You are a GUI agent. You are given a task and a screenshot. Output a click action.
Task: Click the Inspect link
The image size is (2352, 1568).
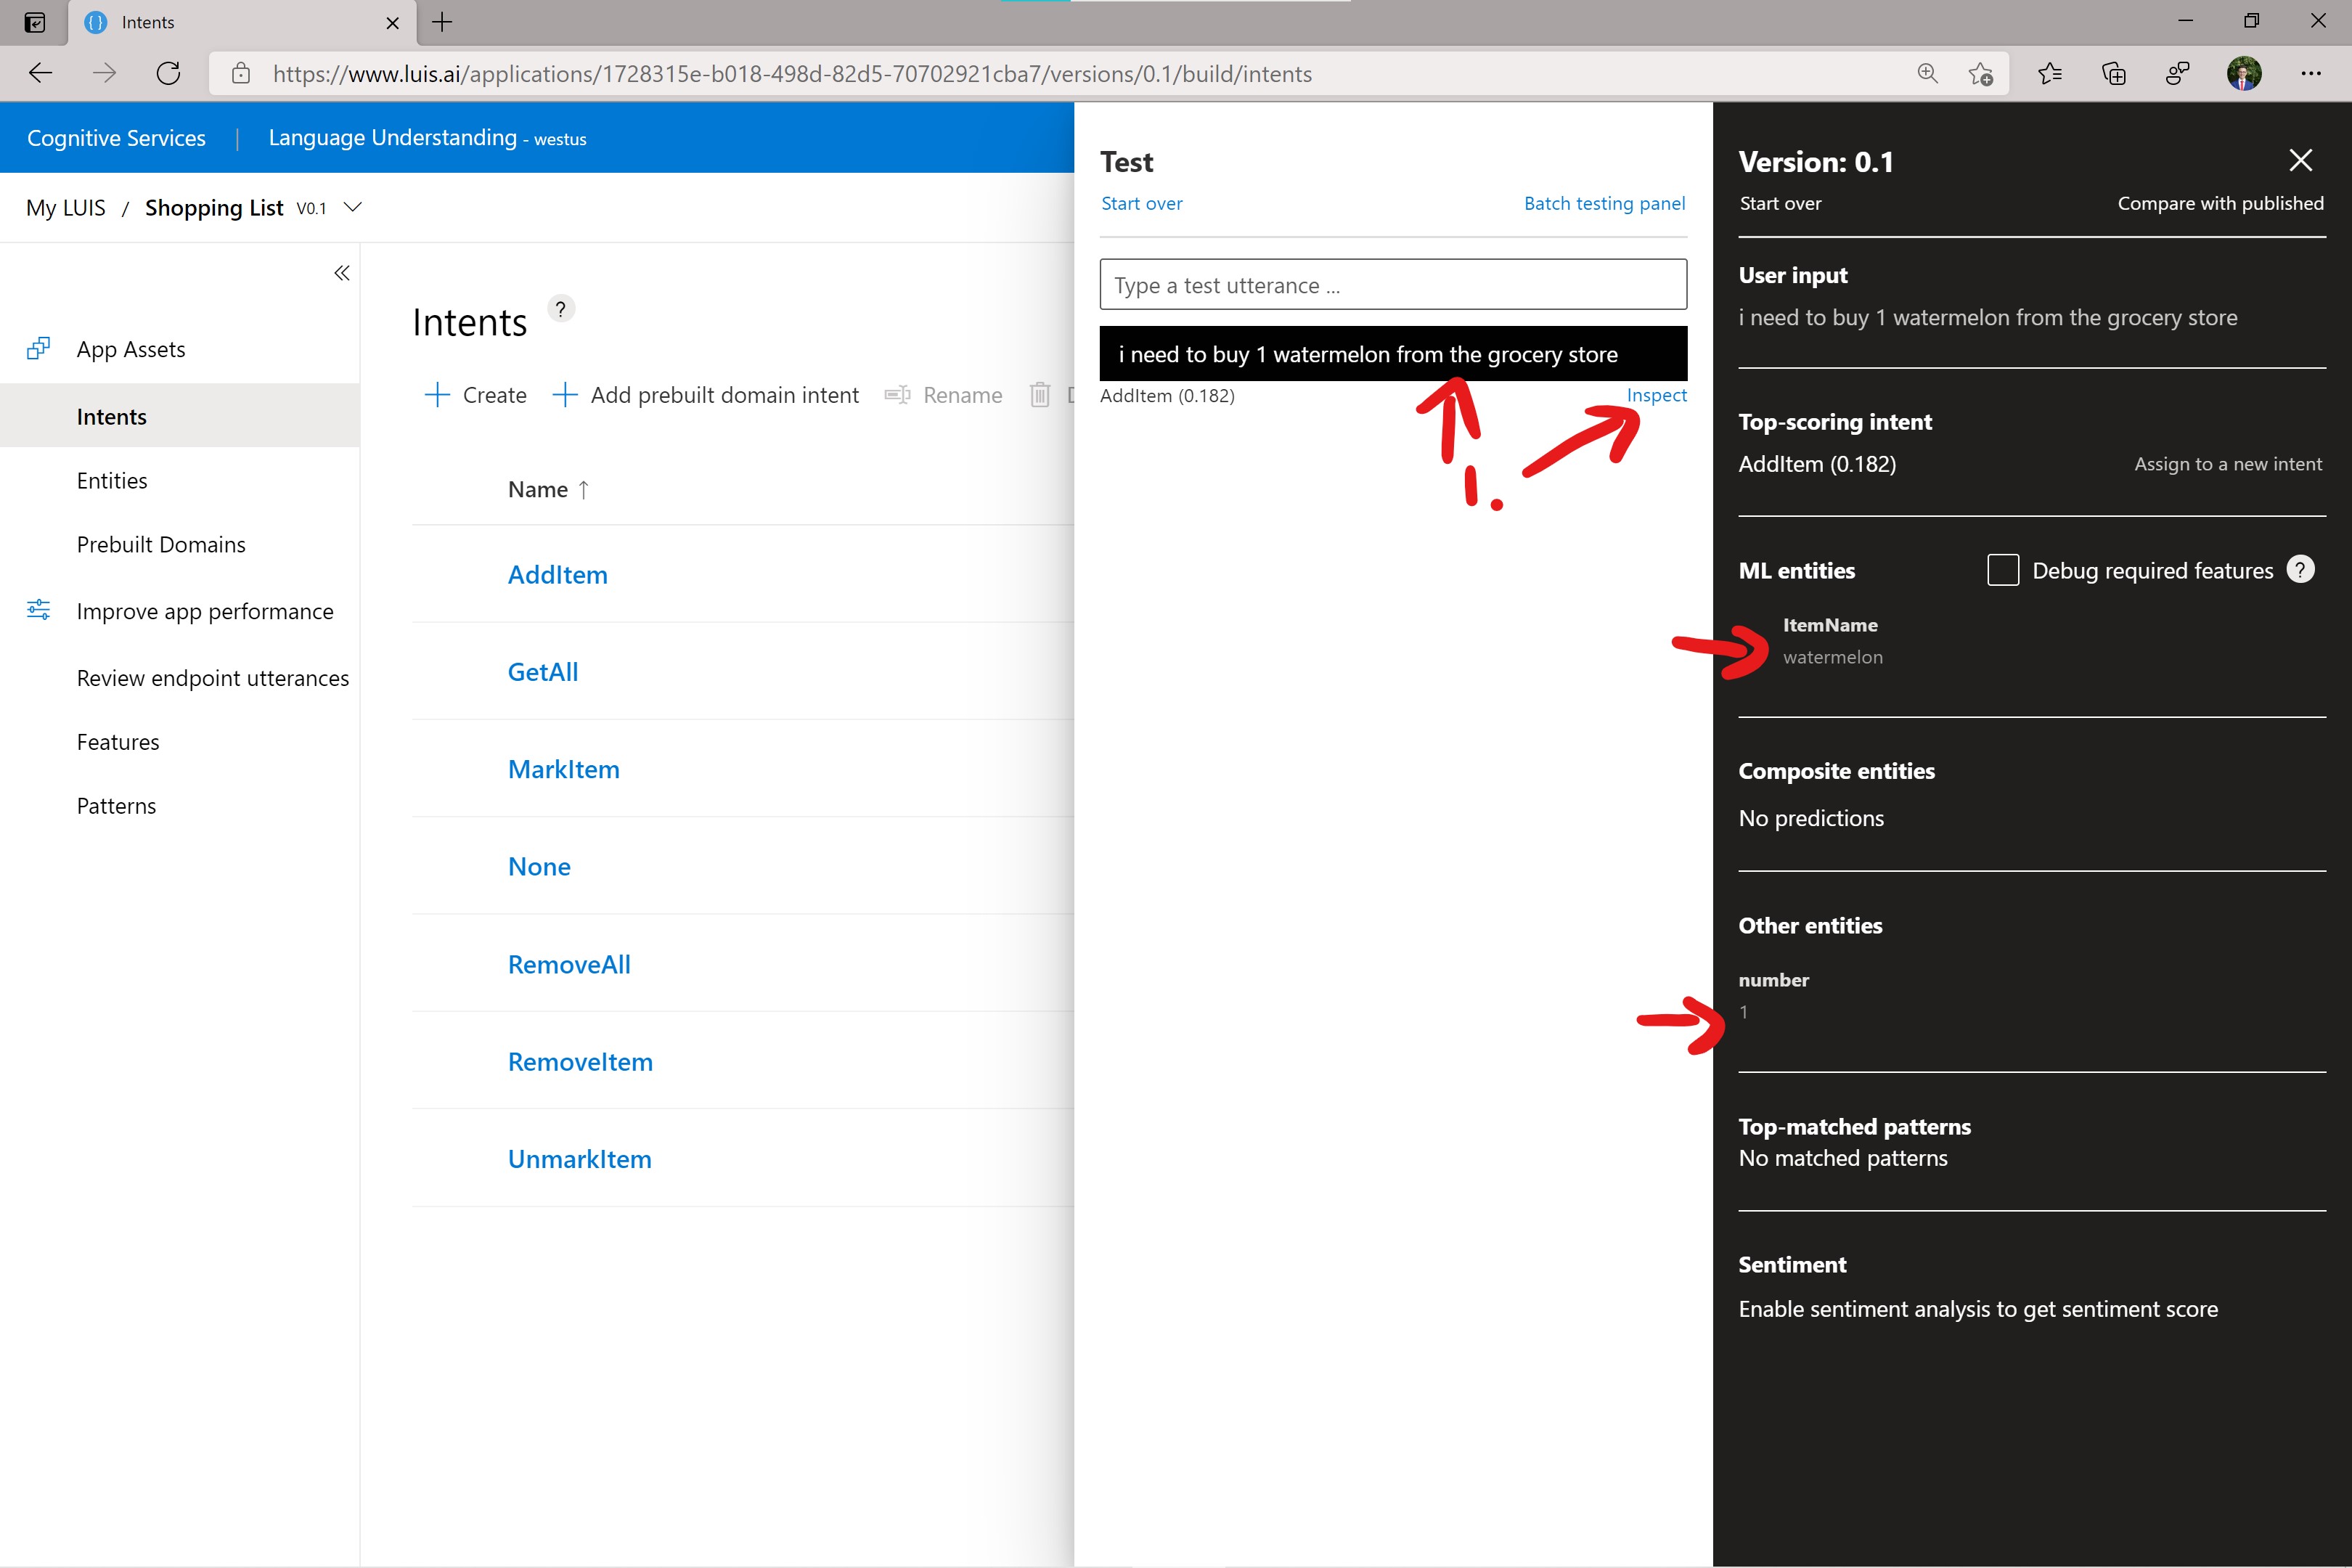1656,395
